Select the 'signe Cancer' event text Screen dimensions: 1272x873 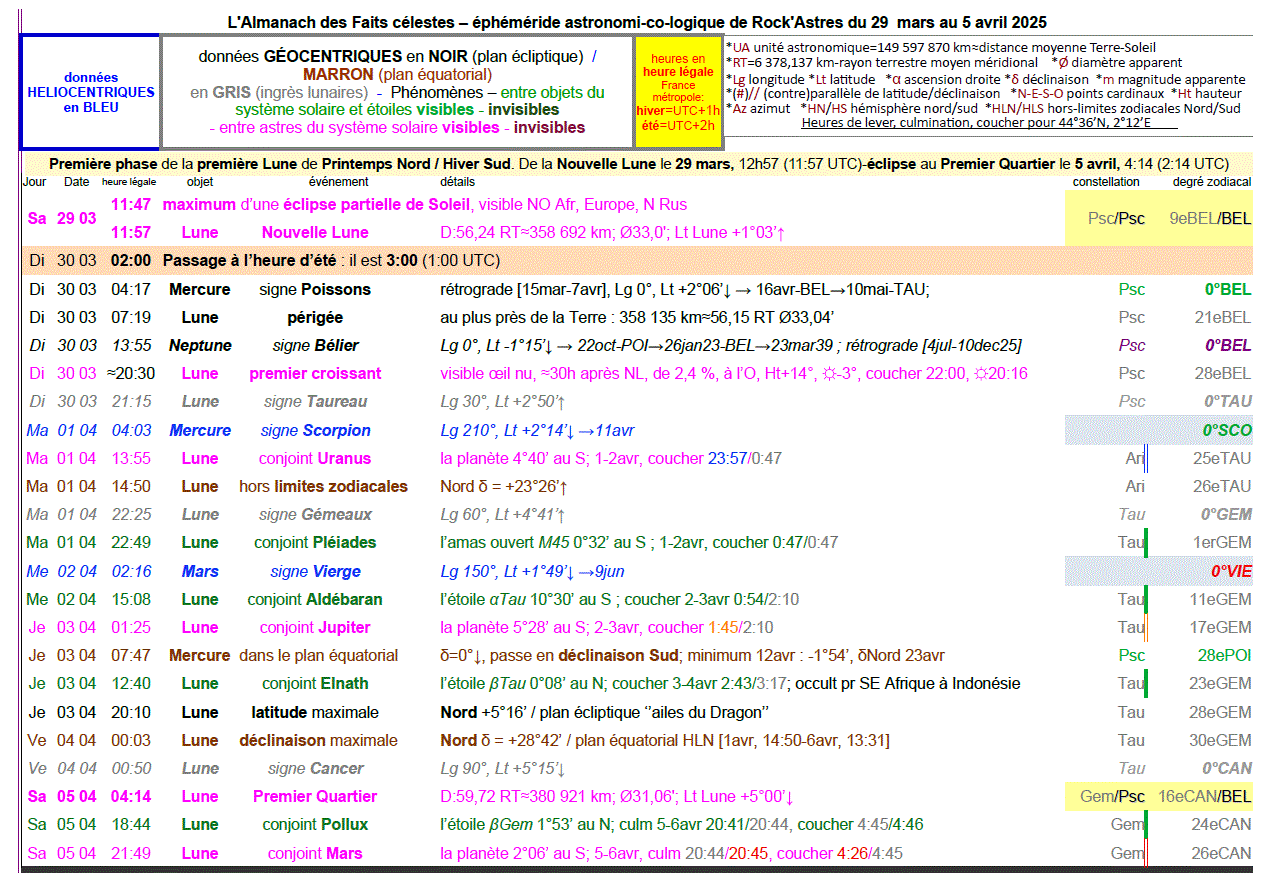[315, 769]
